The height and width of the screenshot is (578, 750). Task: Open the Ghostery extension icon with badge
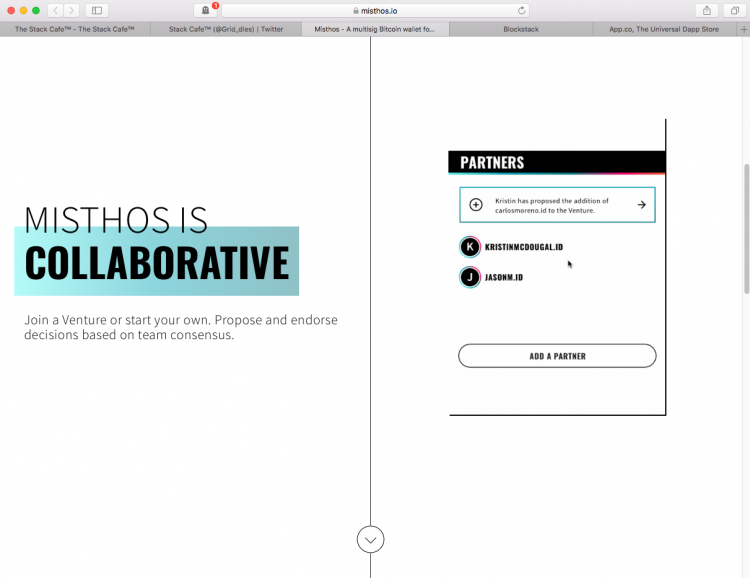[206, 10]
